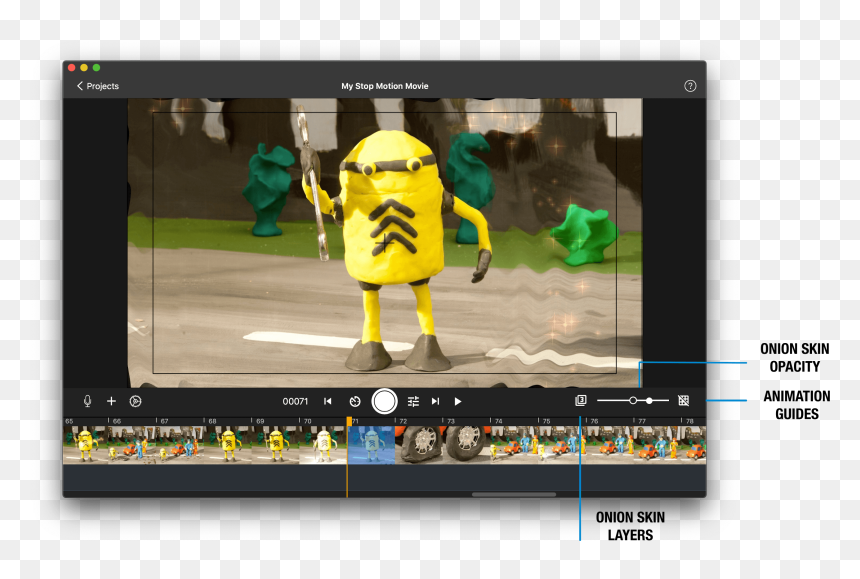Open the movie themes icon beside plus
The width and height of the screenshot is (860, 579).
point(135,401)
